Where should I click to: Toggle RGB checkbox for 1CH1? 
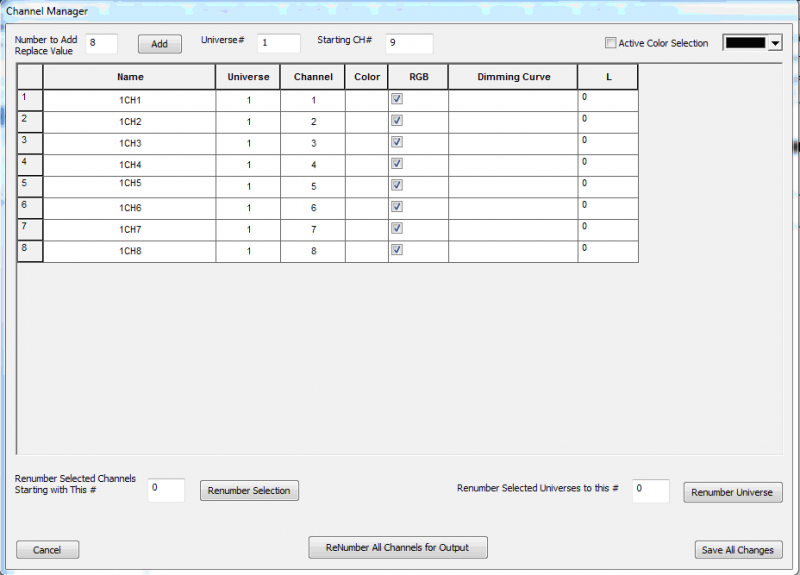397,99
